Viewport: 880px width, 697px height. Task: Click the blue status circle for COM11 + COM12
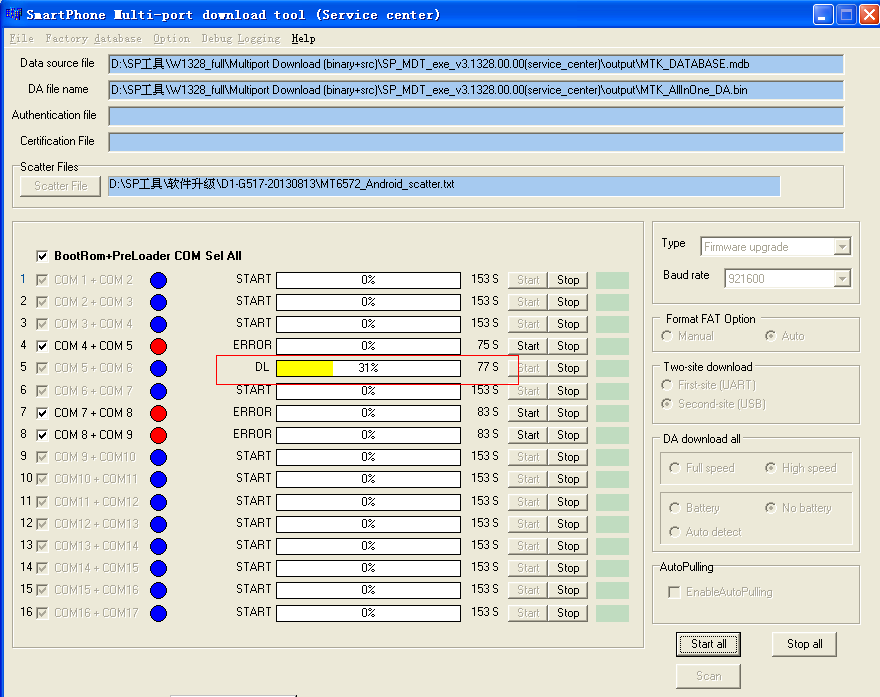[x=158, y=502]
